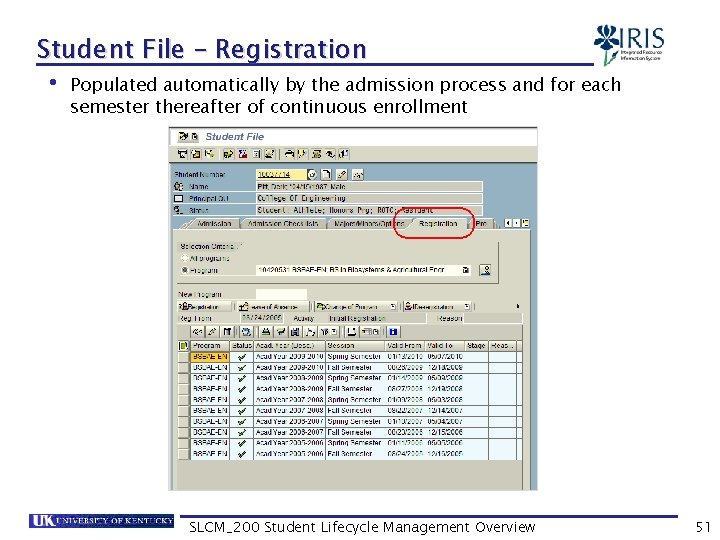Viewport: 720px width, 540px height.
Task: Click the Name row person icon
Action: (179, 186)
